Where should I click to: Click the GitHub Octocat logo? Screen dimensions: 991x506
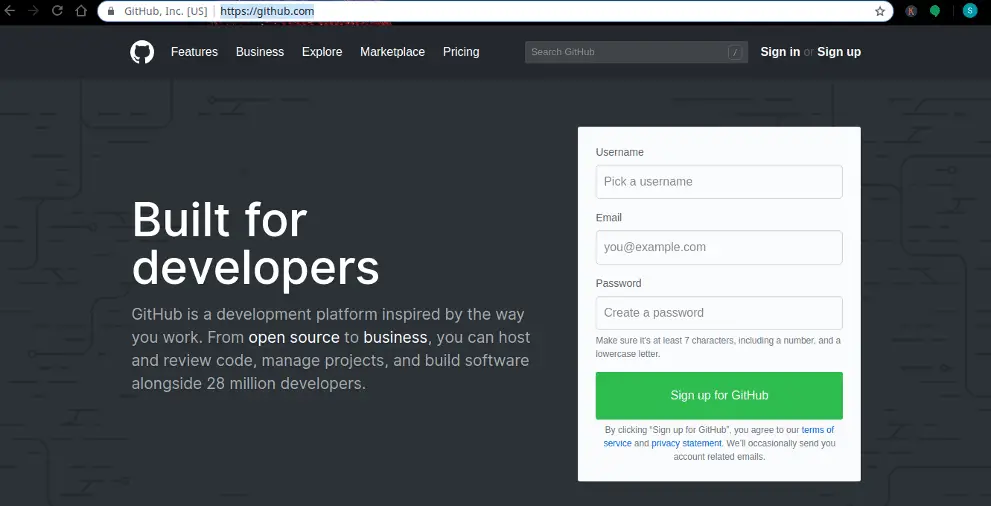142,52
